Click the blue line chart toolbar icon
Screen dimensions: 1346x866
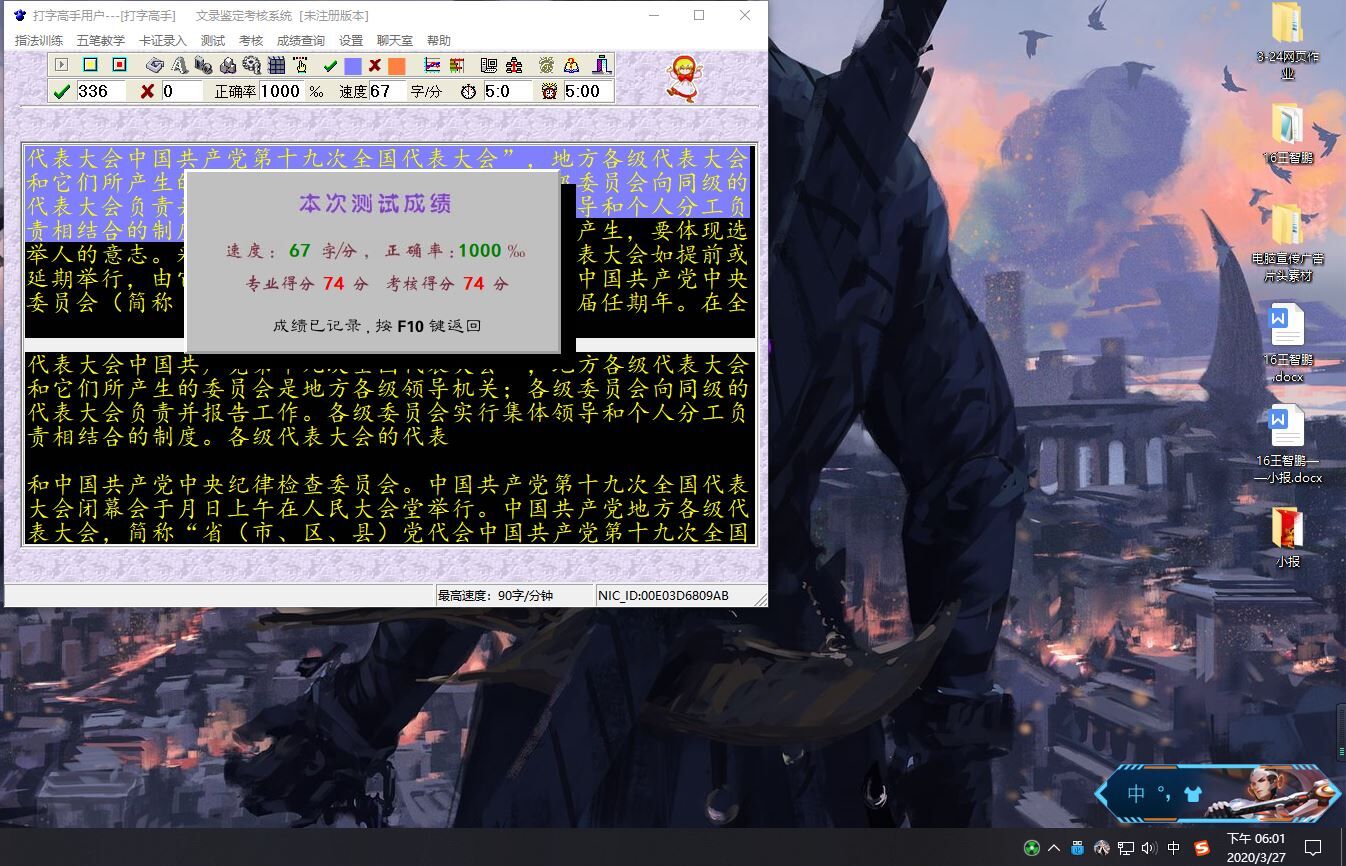coord(432,65)
